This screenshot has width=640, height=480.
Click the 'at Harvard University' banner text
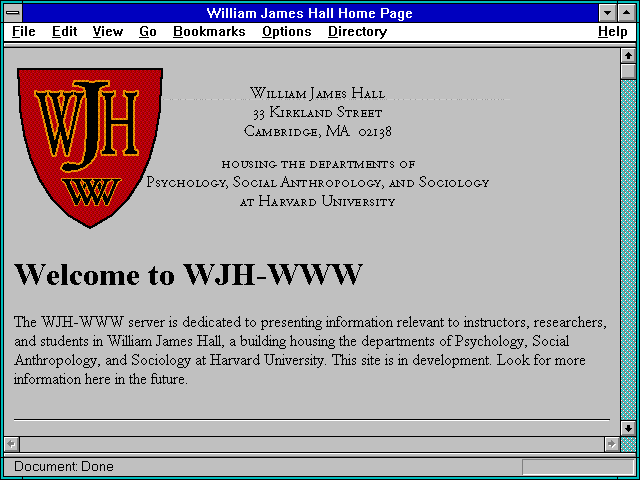(318, 202)
